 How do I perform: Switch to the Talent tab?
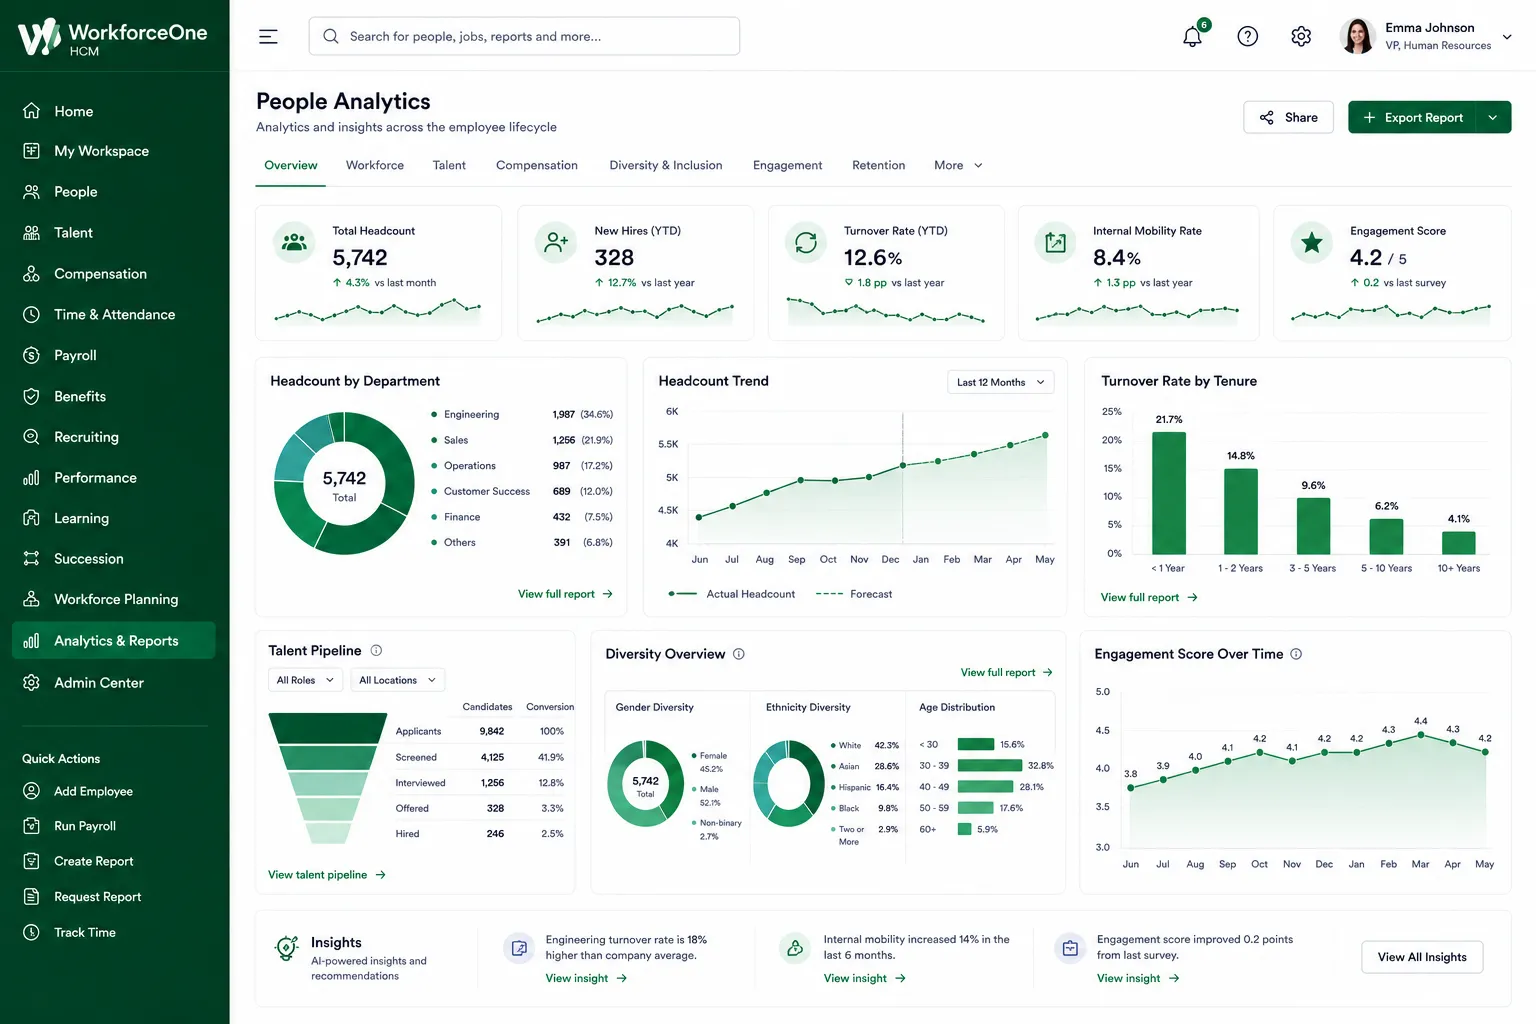[x=449, y=166]
